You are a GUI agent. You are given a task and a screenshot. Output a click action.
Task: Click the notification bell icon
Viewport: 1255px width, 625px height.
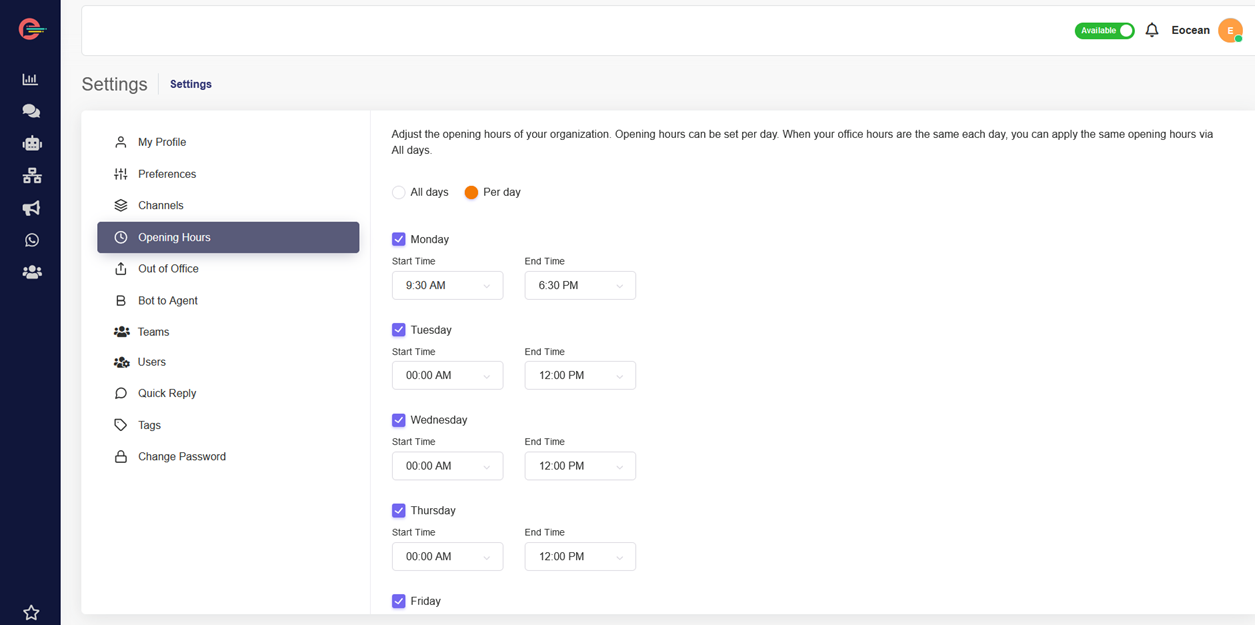1152,30
